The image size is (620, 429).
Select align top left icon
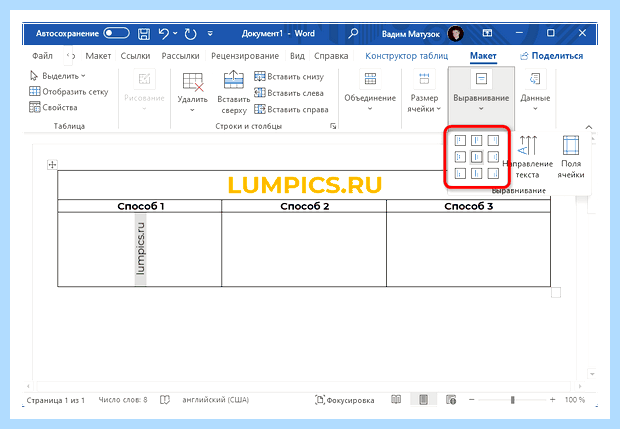click(x=460, y=140)
